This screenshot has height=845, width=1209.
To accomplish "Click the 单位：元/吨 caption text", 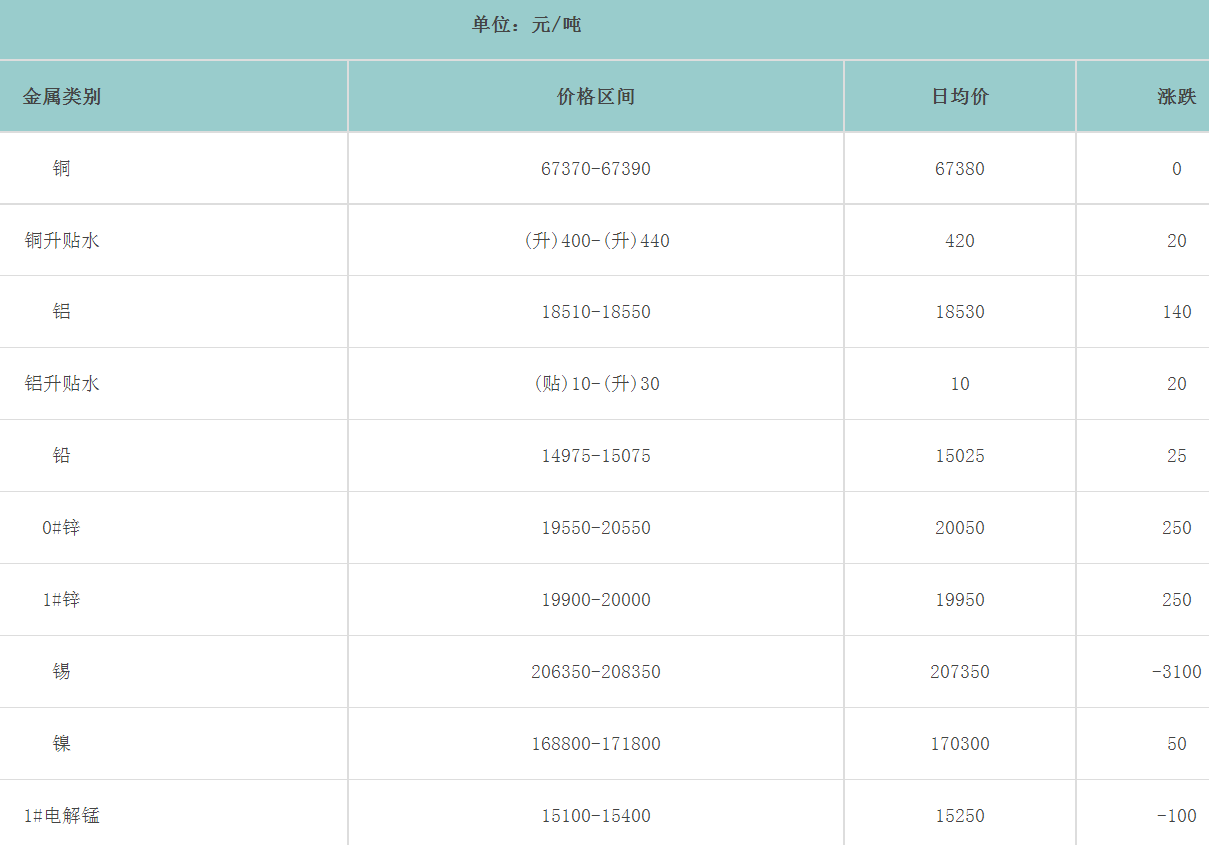I will click(x=526, y=25).
